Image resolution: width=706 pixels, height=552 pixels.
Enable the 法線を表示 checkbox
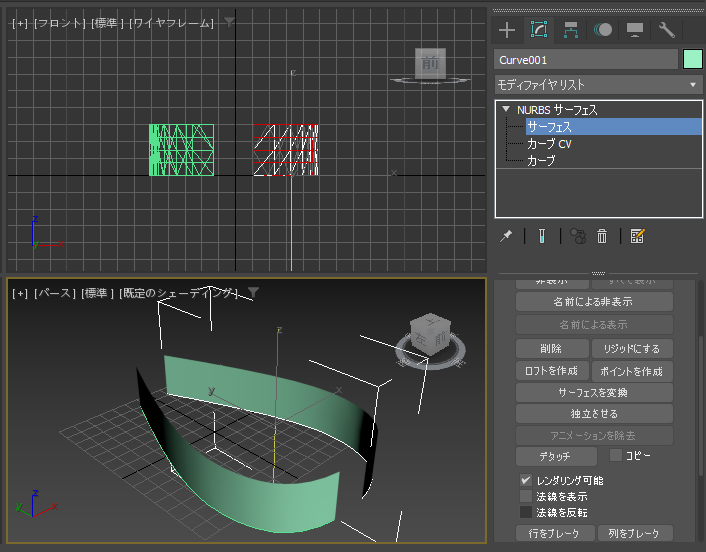[526, 496]
